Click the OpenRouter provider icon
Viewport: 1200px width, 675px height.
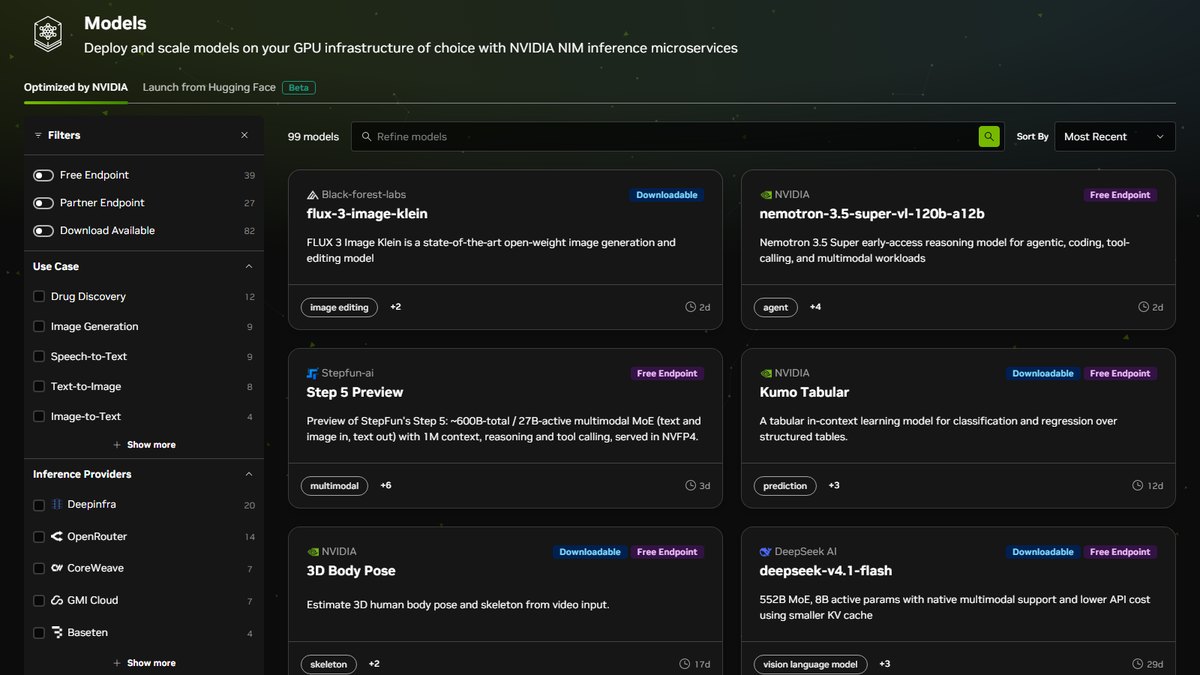point(57,537)
